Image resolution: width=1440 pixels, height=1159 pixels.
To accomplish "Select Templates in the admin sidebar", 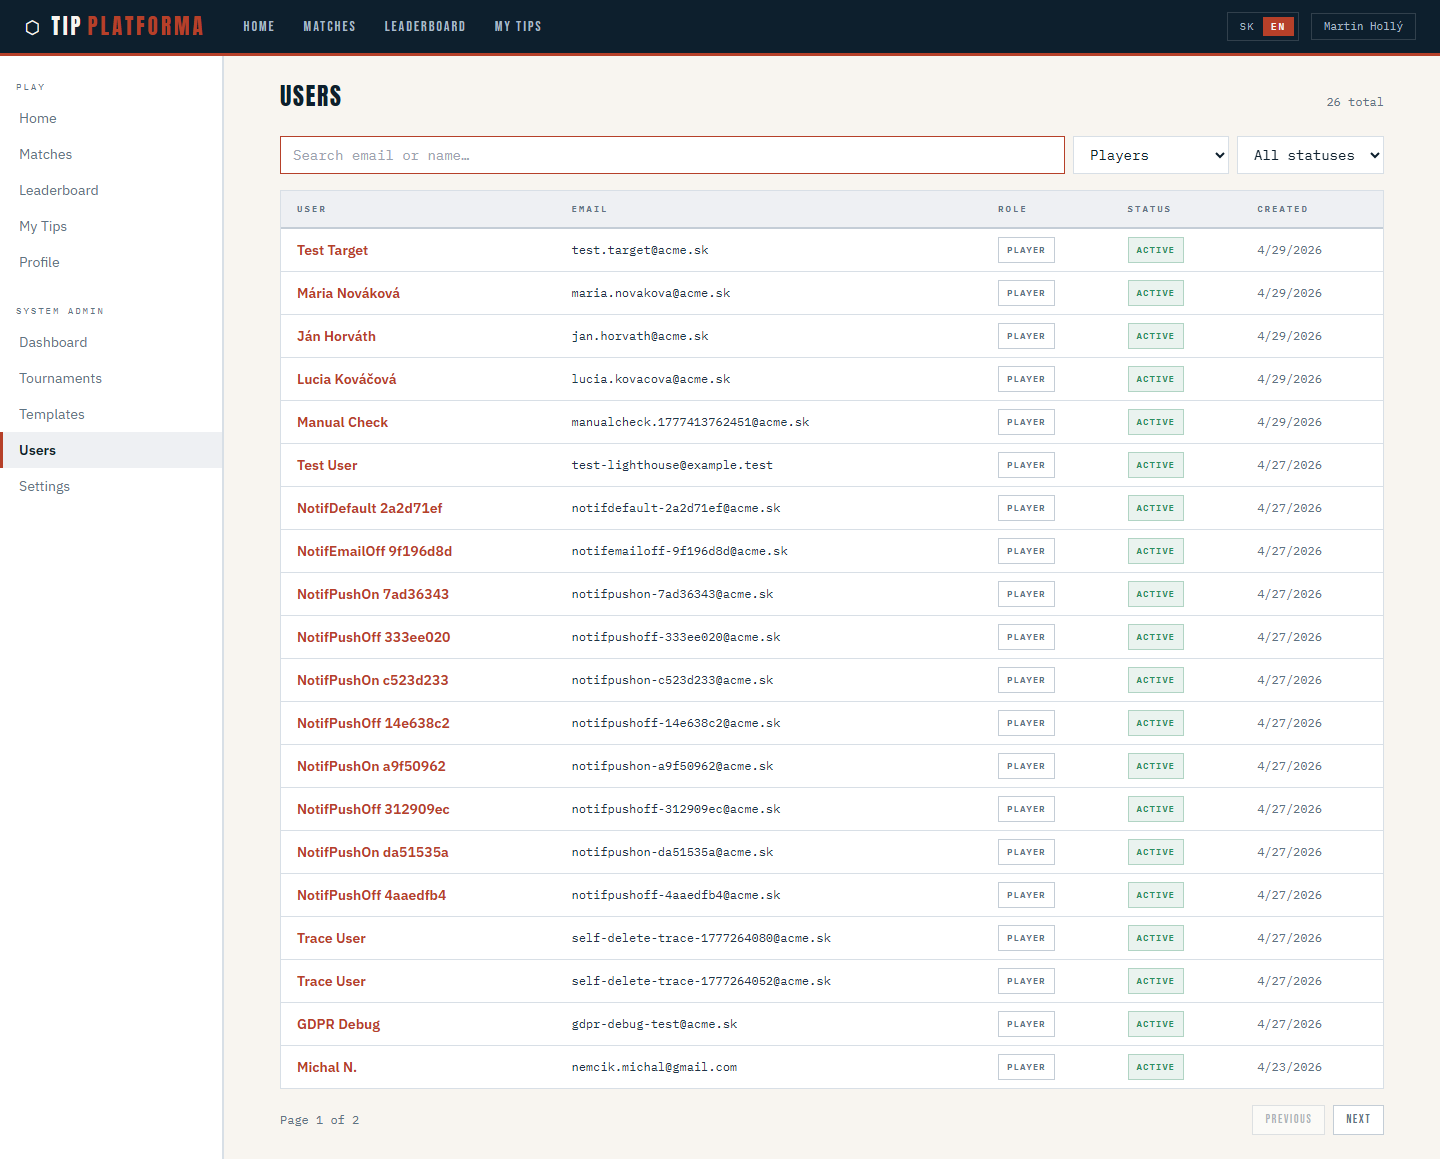I will tap(52, 414).
